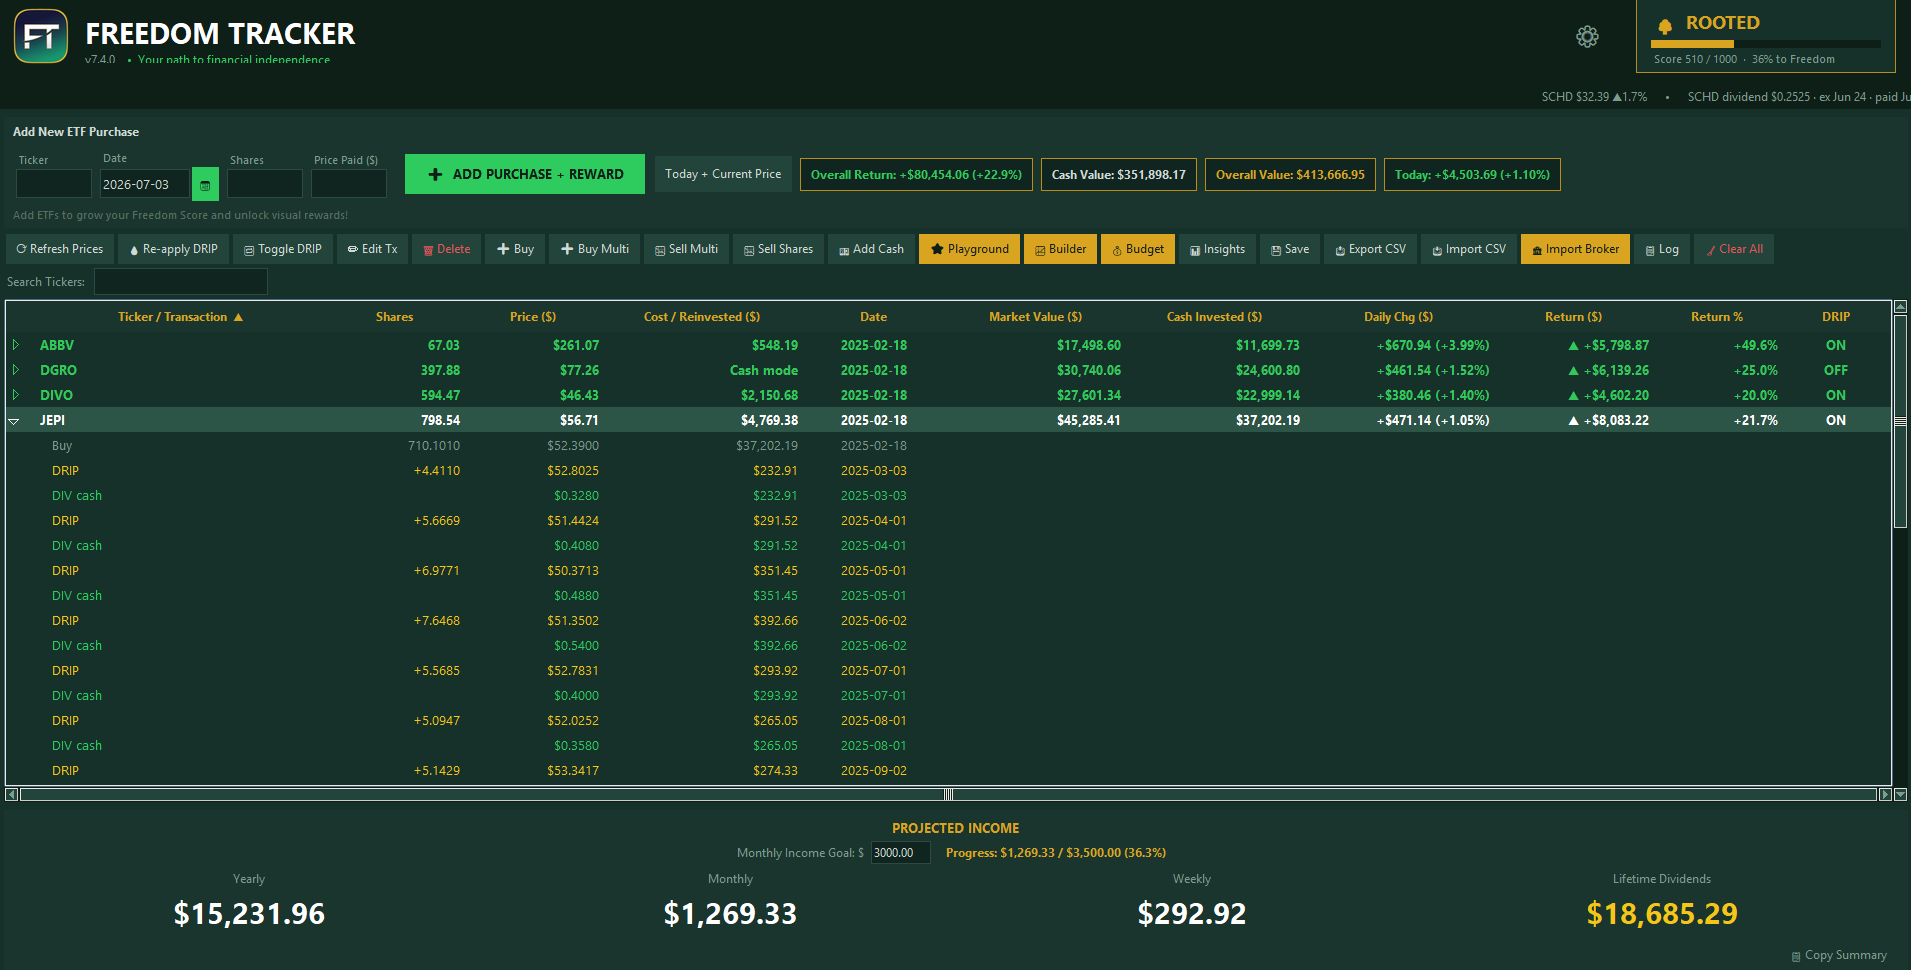Open Edit Tx for selected transaction
Viewport: 1911px width, 970px height.
pos(372,249)
